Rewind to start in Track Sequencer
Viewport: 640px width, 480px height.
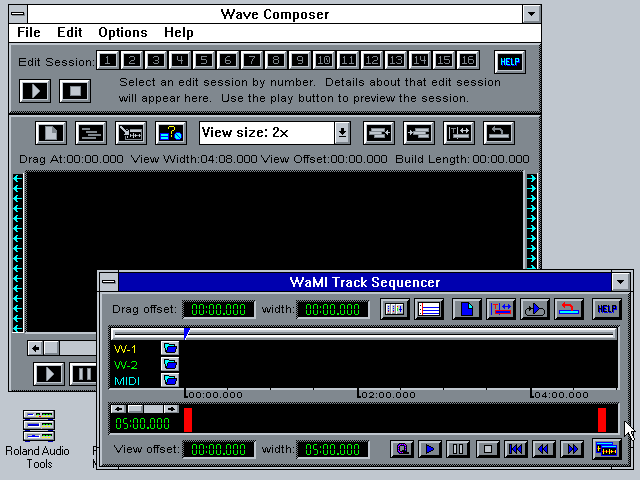point(516,449)
